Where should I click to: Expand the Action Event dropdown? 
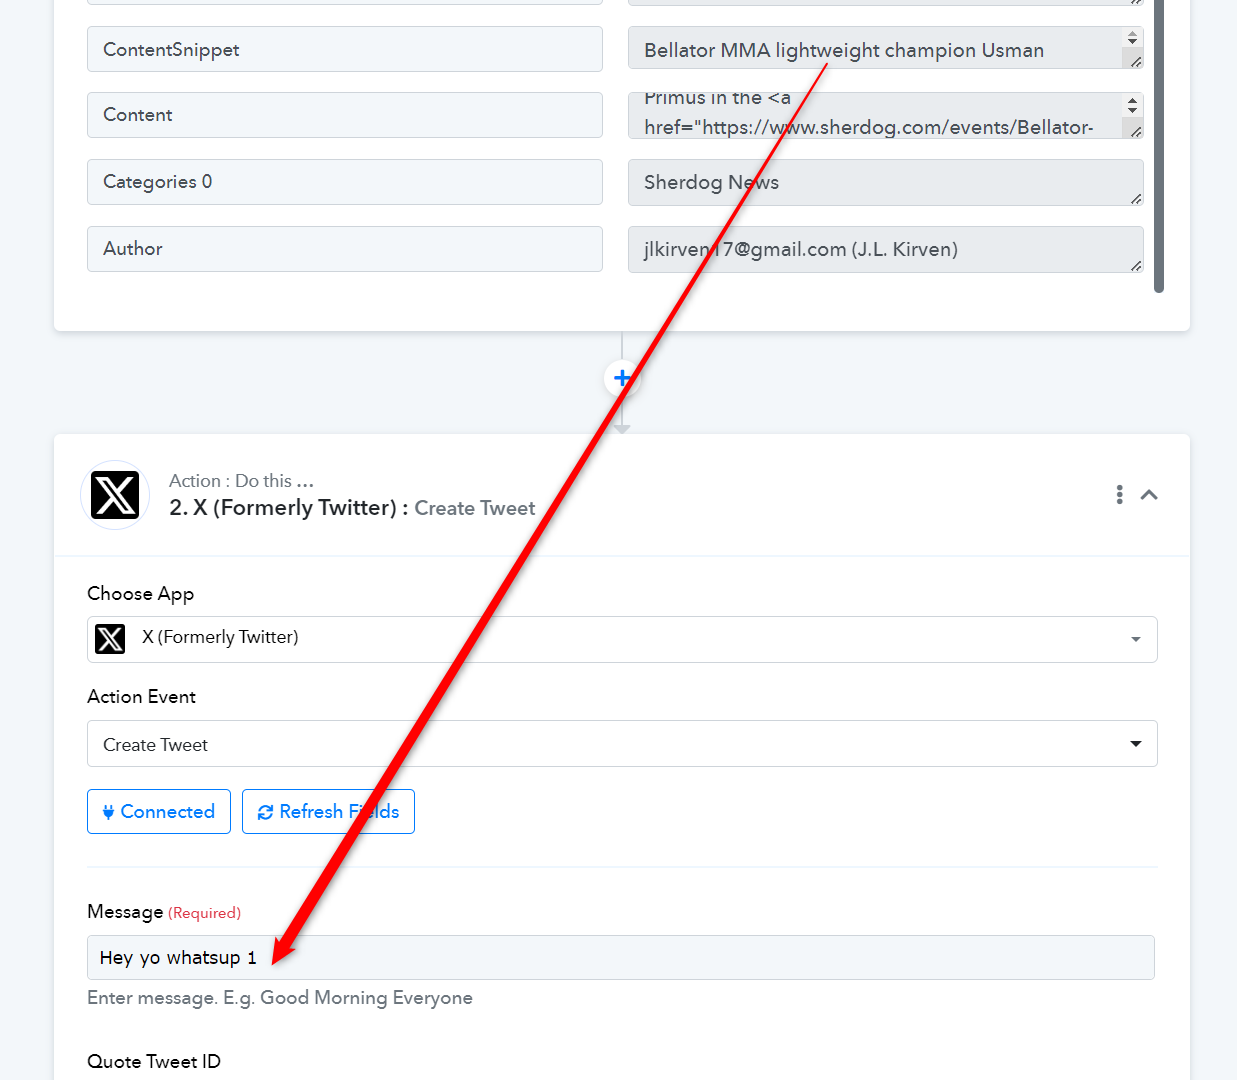pos(621,744)
